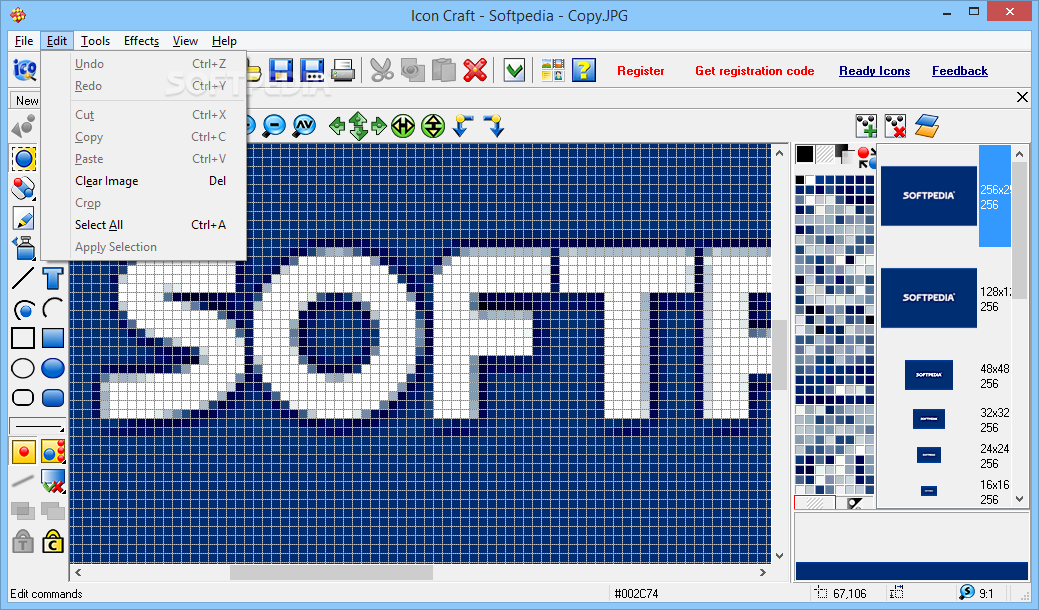Close the panel with the X button
The width and height of the screenshot is (1039, 610).
pos(1022,97)
